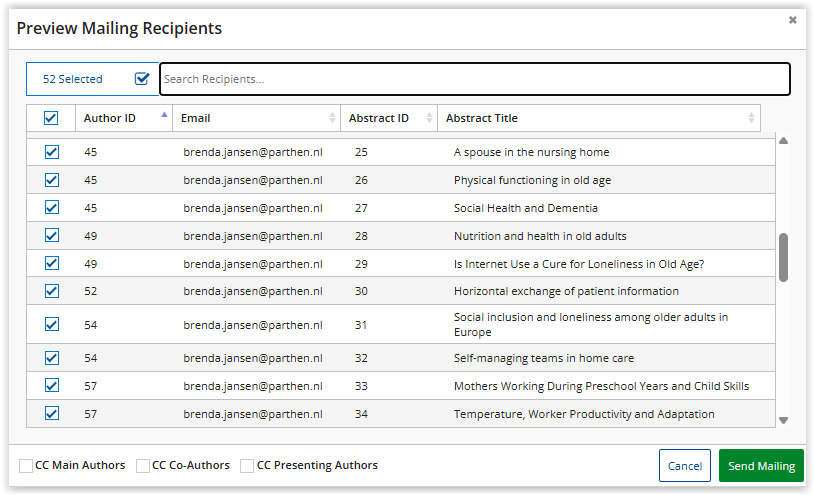Screen dimensions: 814x495
Task: Enable CC Main Authors
Action: [x=26, y=466]
